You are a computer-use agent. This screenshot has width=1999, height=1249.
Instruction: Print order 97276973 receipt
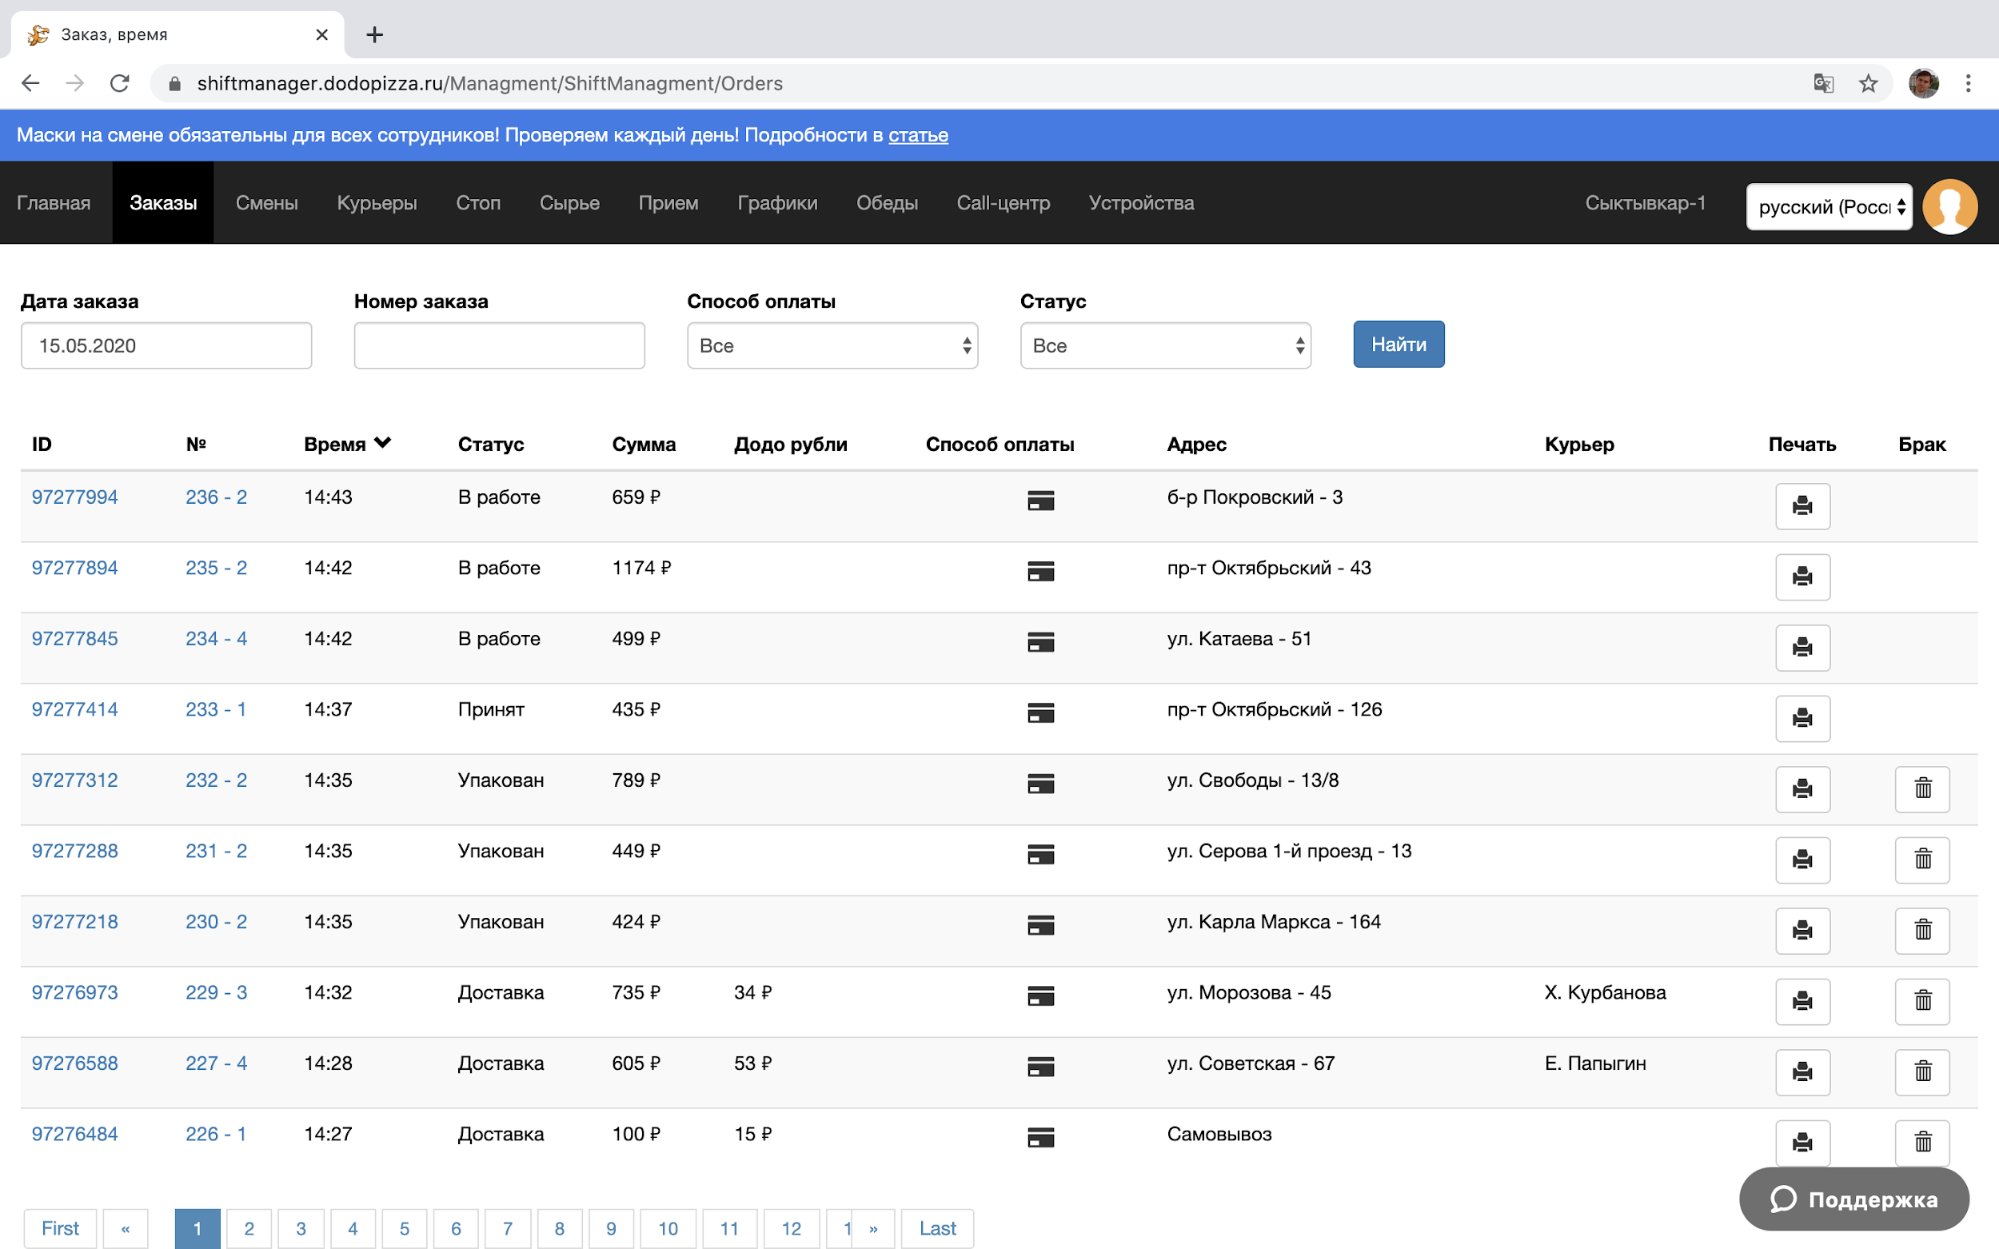click(x=1802, y=1001)
